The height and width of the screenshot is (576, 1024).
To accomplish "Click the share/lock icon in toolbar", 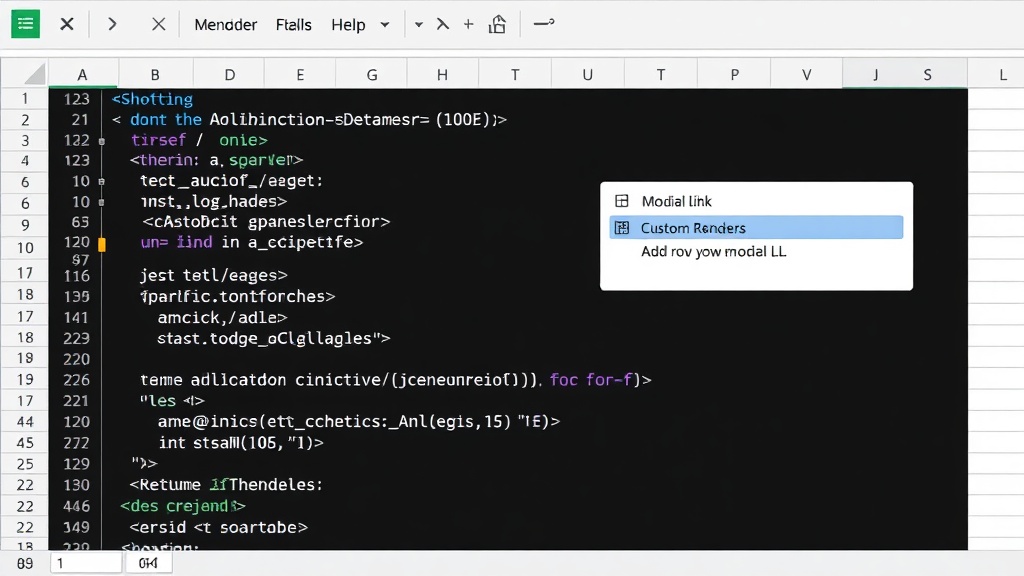I will coord(498,24).
